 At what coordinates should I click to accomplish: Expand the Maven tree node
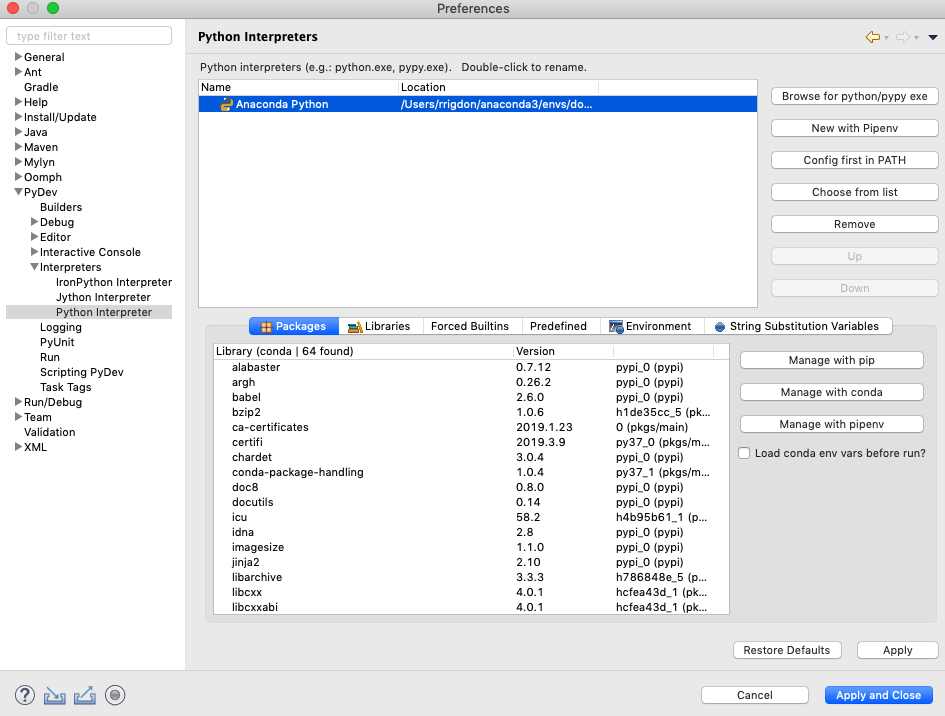[x=18, y=147]
